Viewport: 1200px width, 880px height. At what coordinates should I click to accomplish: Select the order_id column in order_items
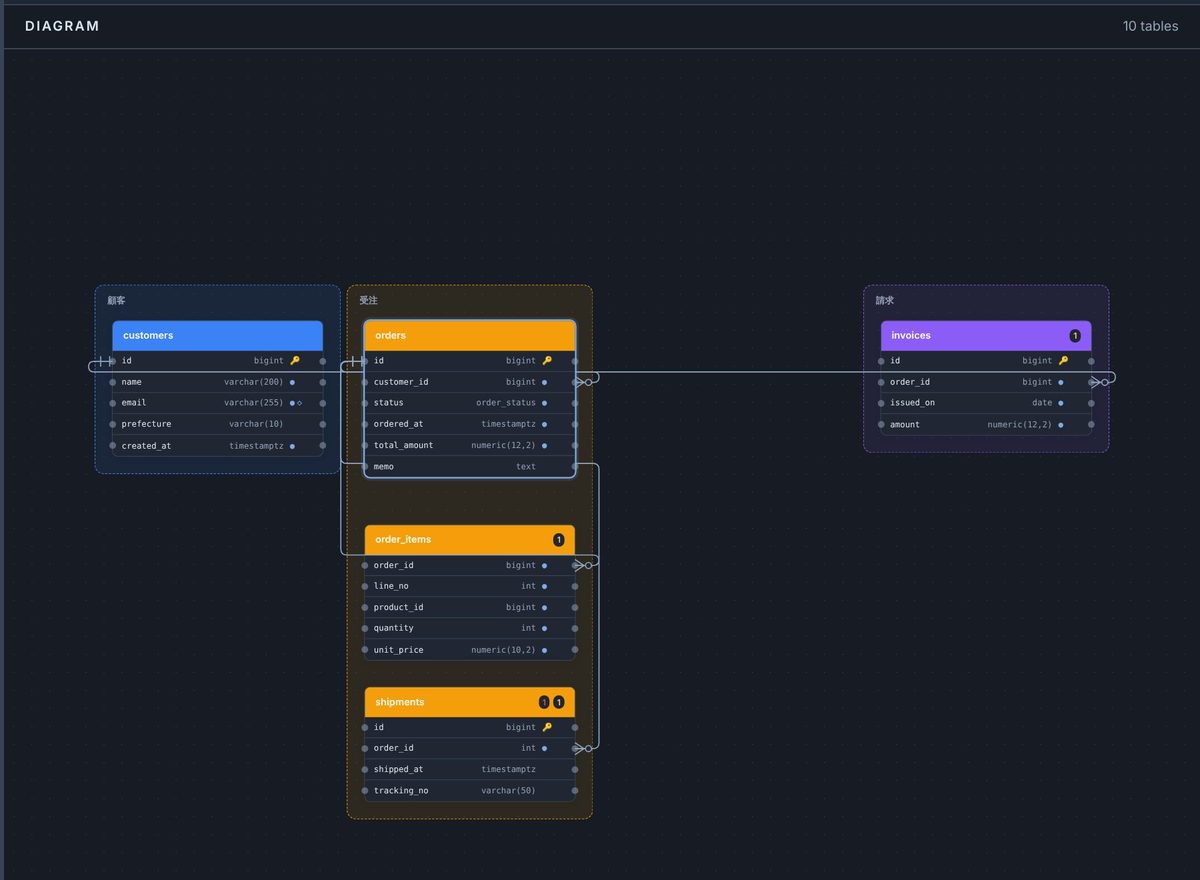(470, 565)
